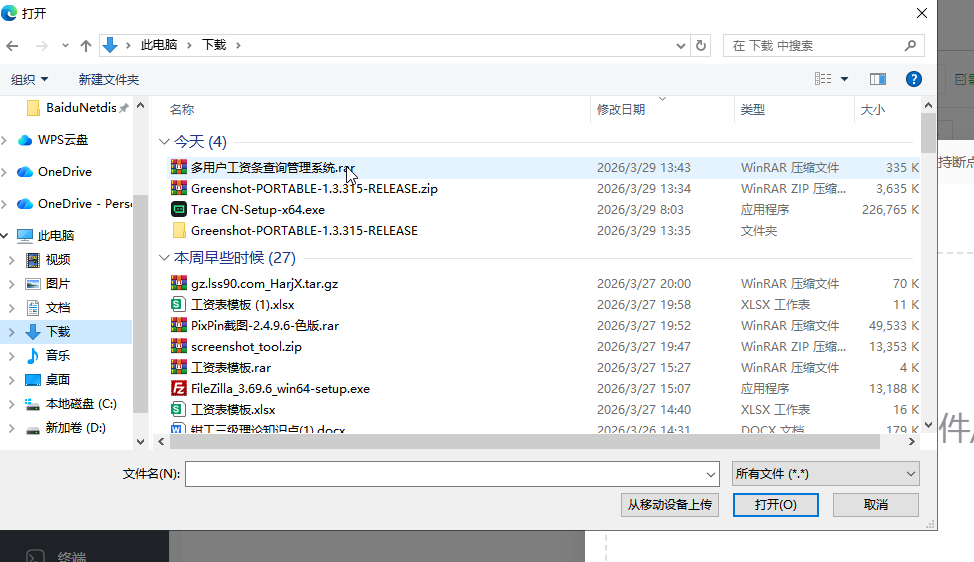The height and width of the screenshot is (562, 974).
Task: Click 下载 in address breadcrumb
Action: 214,45
